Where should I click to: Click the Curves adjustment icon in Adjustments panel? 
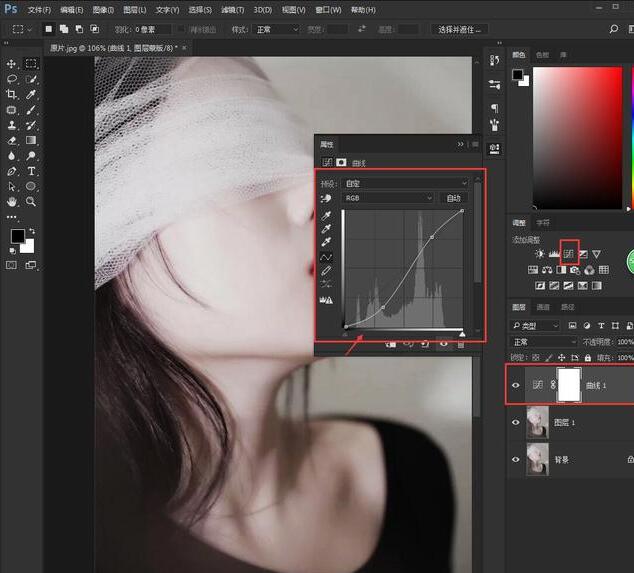(x=569, y=254)
